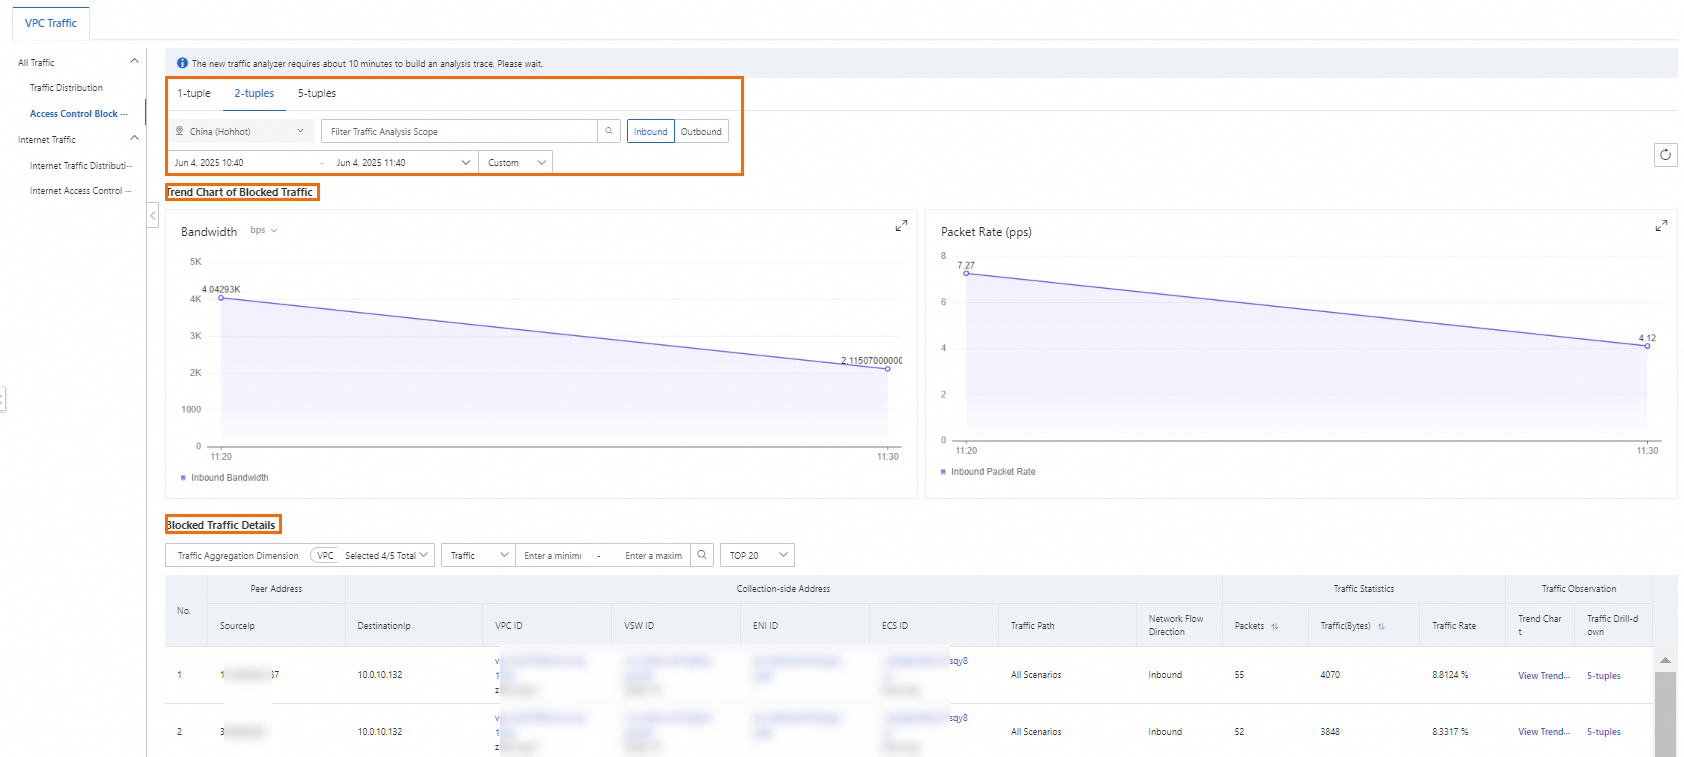Click the Filter Traffic Analysis Scope input field
Image resolution: width=1684 pixels, height=757 pixels.
point(460,132)
